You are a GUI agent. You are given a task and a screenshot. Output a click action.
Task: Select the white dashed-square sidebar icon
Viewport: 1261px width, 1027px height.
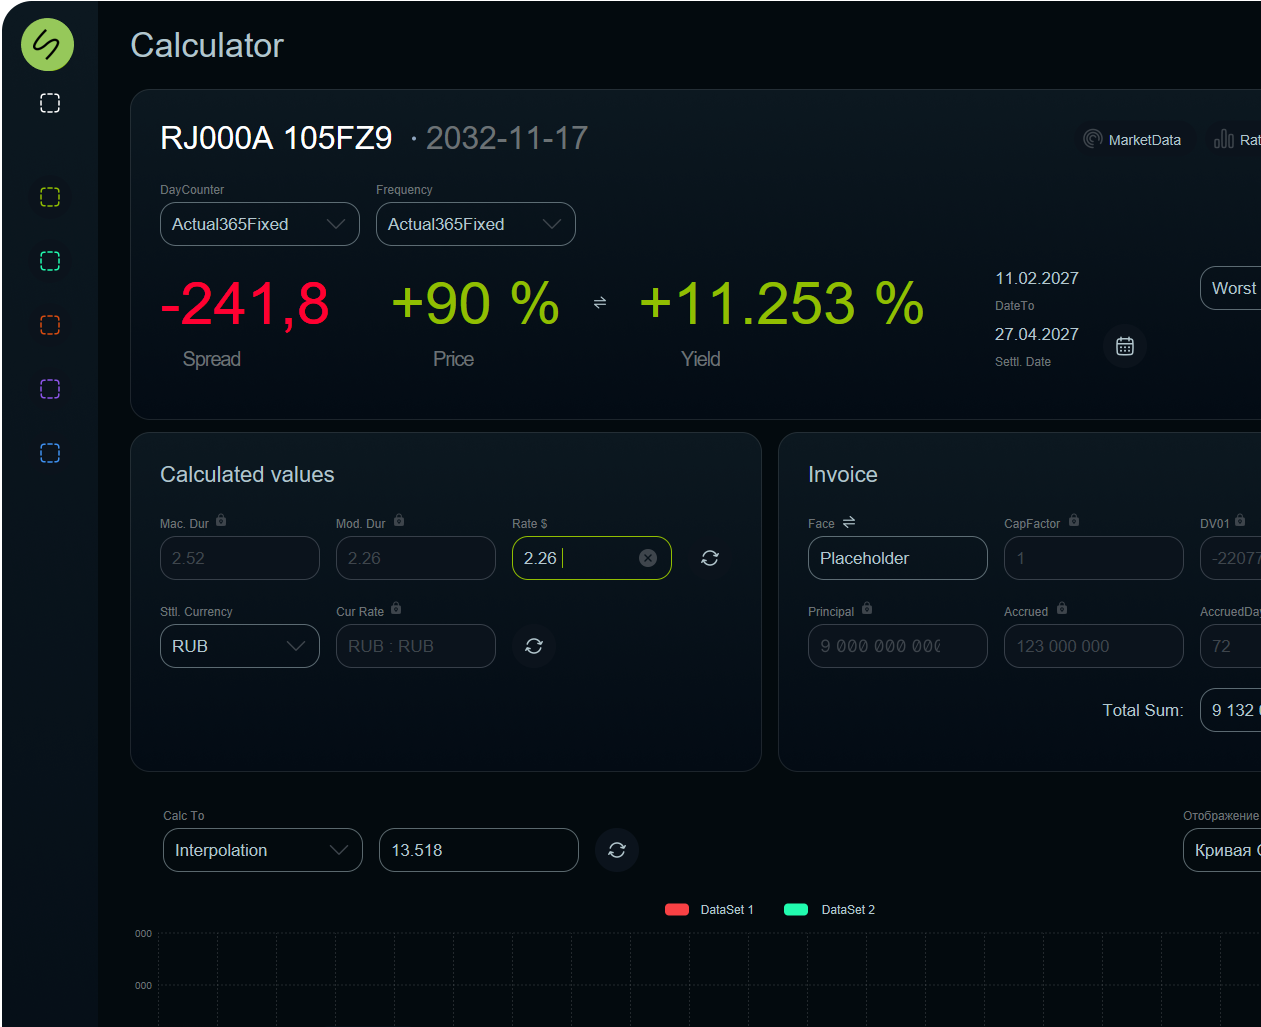coord(50,103)
